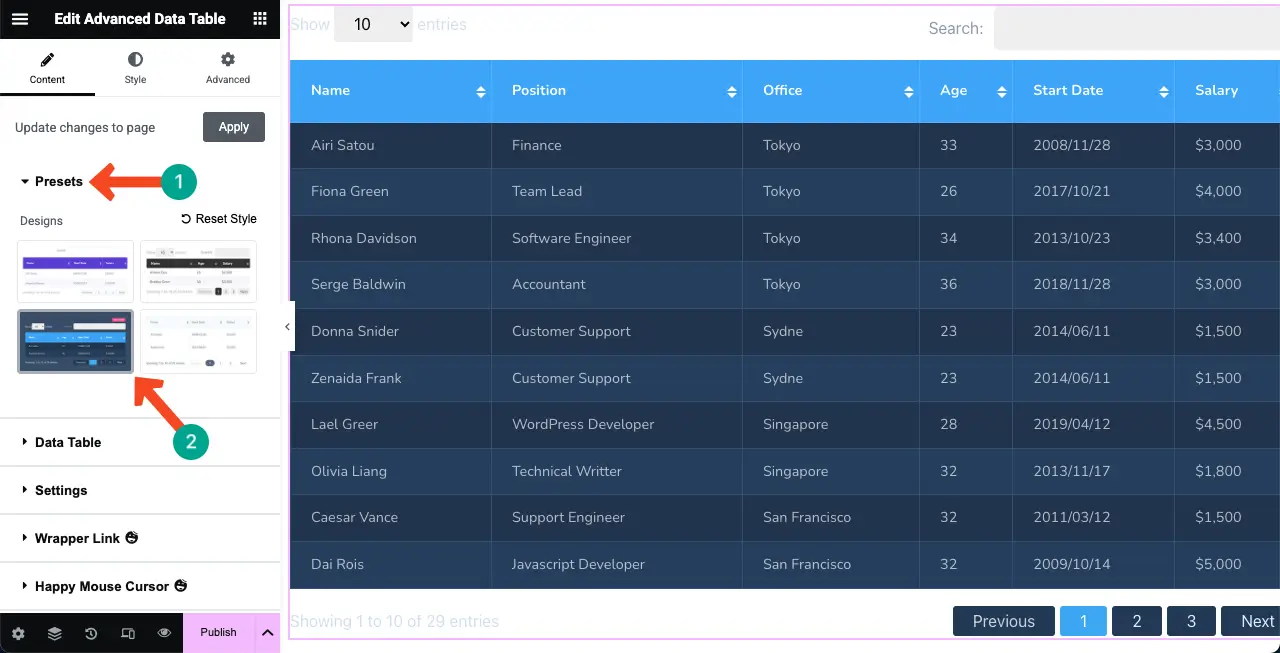Image resolution: width=1280 pixels, height=653 pixels.
Task: Select the dark blue preset design
Action: point(76,341)
